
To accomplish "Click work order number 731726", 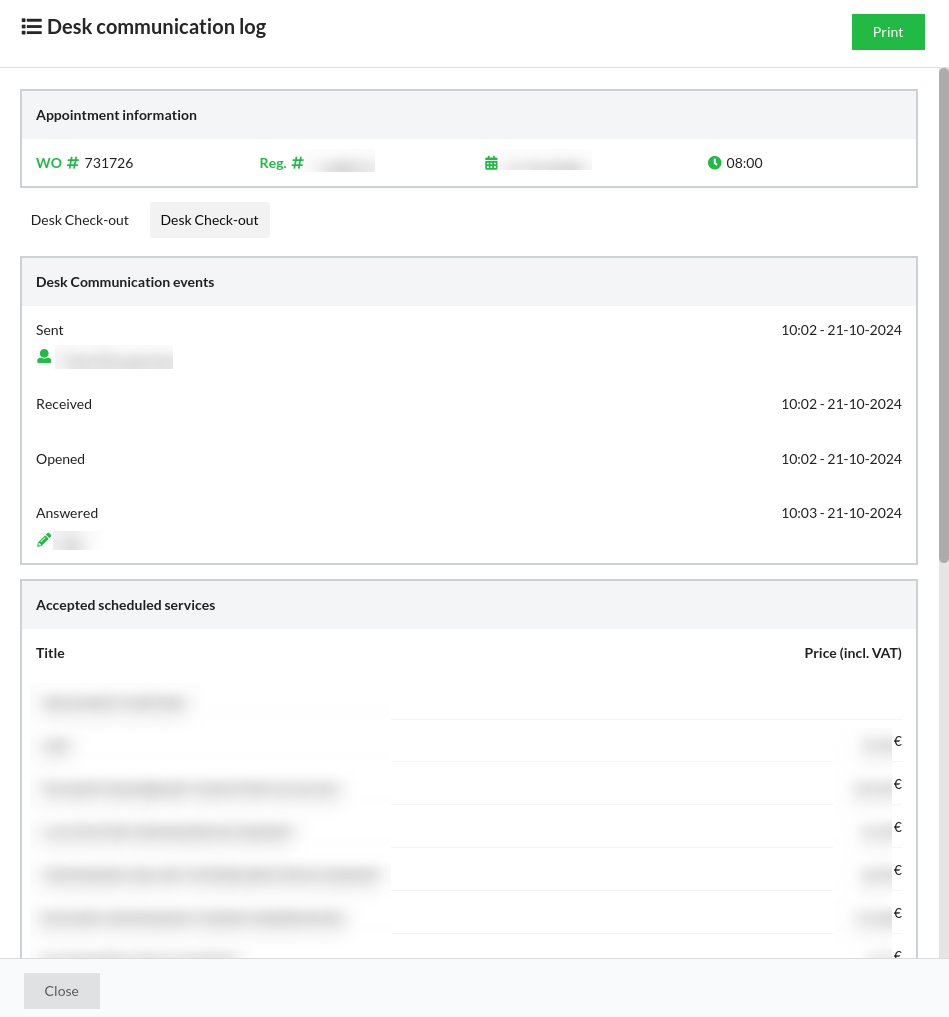I will tap(109, 163).
